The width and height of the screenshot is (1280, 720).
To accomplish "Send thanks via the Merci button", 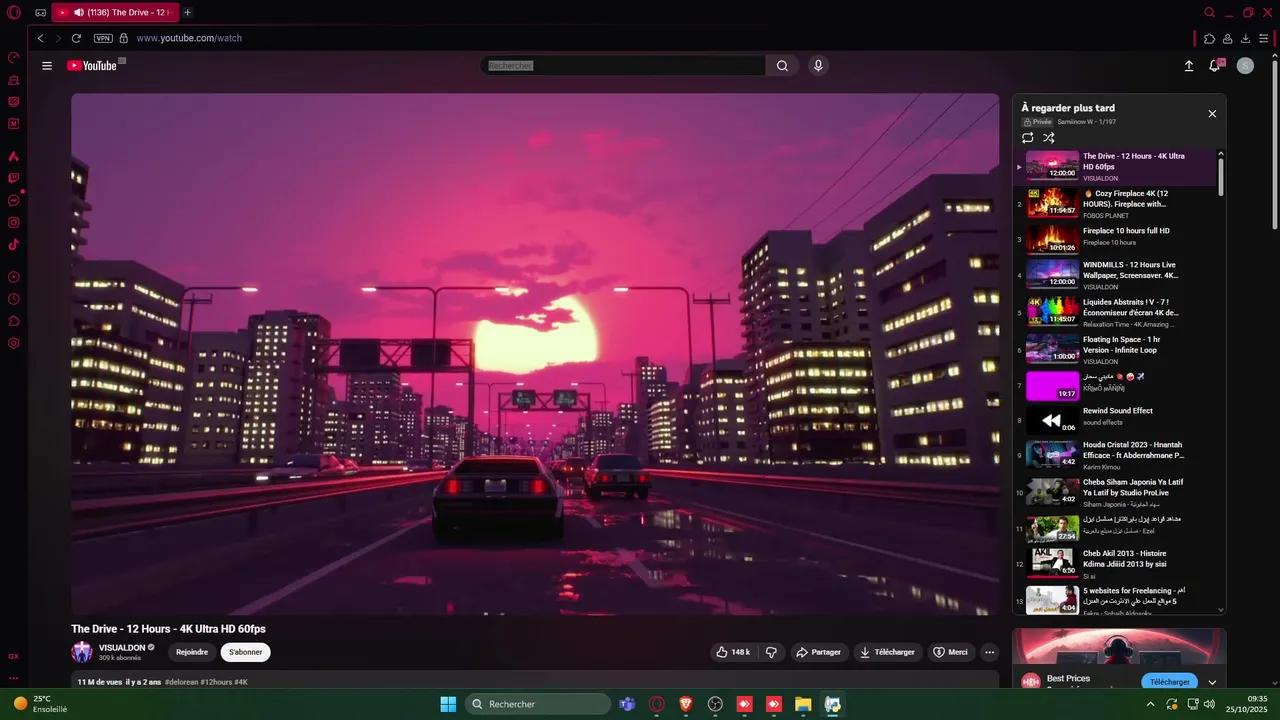I will point(950,652).
